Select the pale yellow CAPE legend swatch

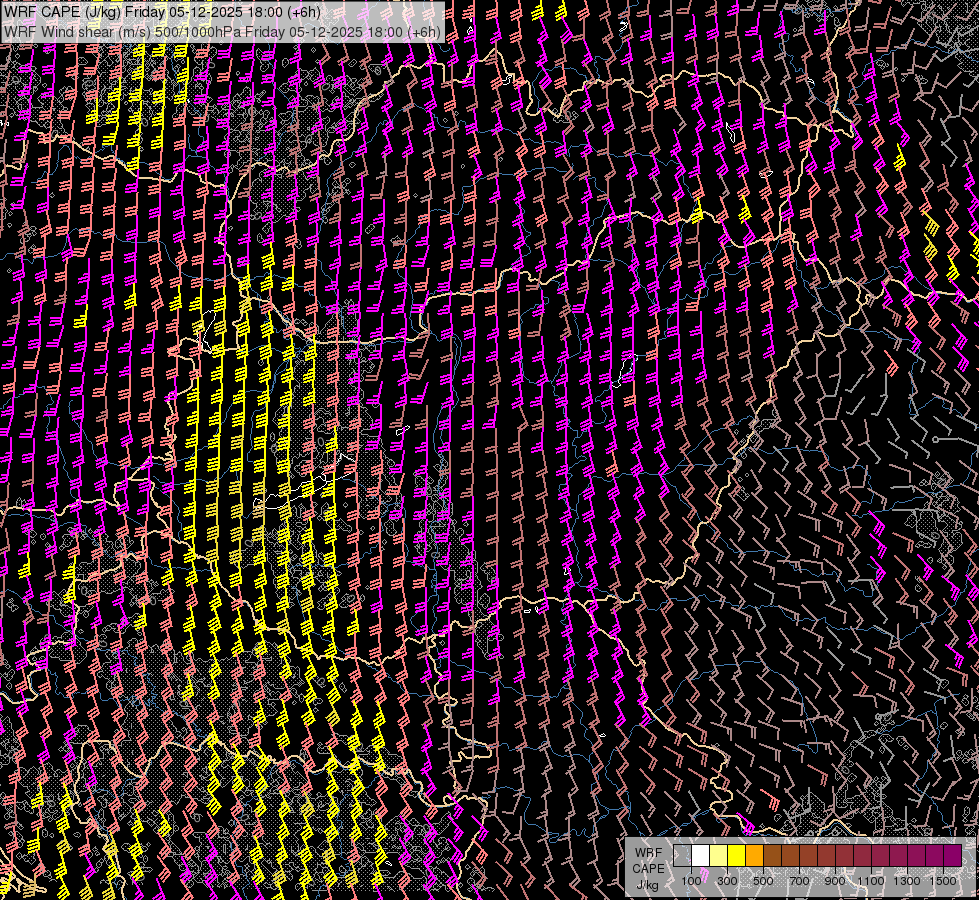pyautogui.click(x=718, y=856)
